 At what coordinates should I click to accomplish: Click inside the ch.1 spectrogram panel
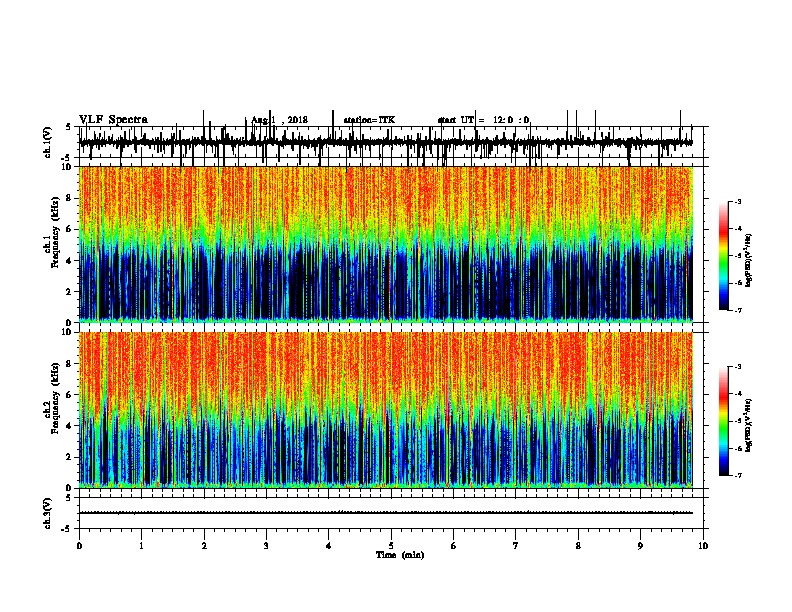[386, 244]
